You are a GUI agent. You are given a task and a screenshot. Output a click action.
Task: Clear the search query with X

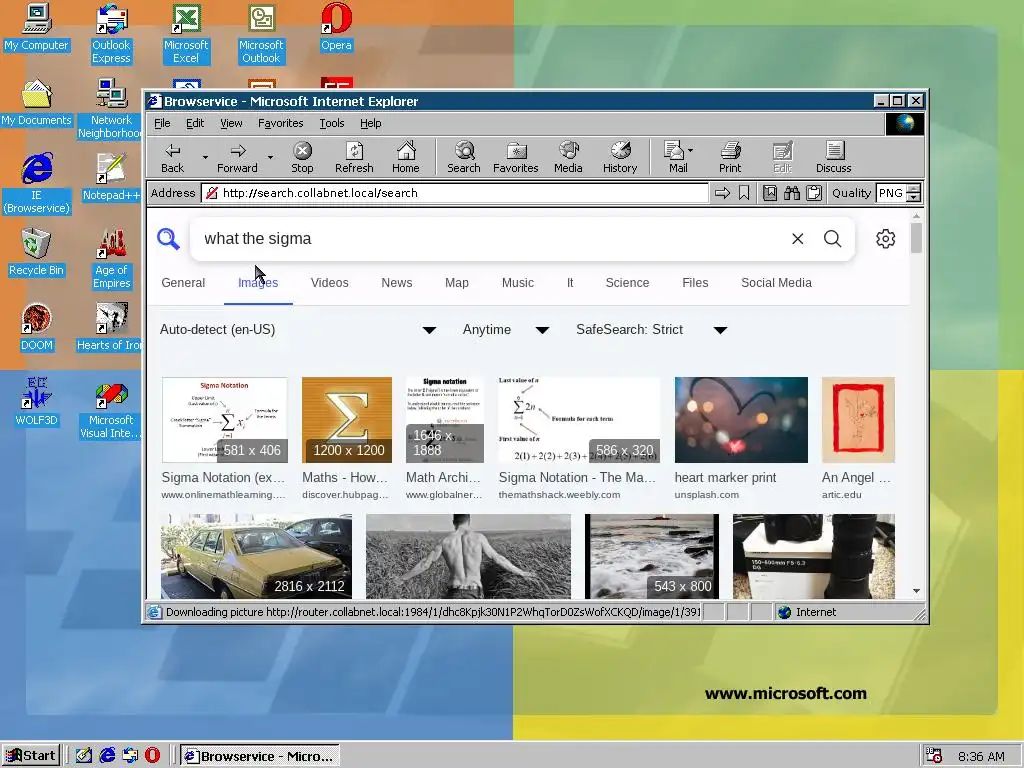(797, 239)
